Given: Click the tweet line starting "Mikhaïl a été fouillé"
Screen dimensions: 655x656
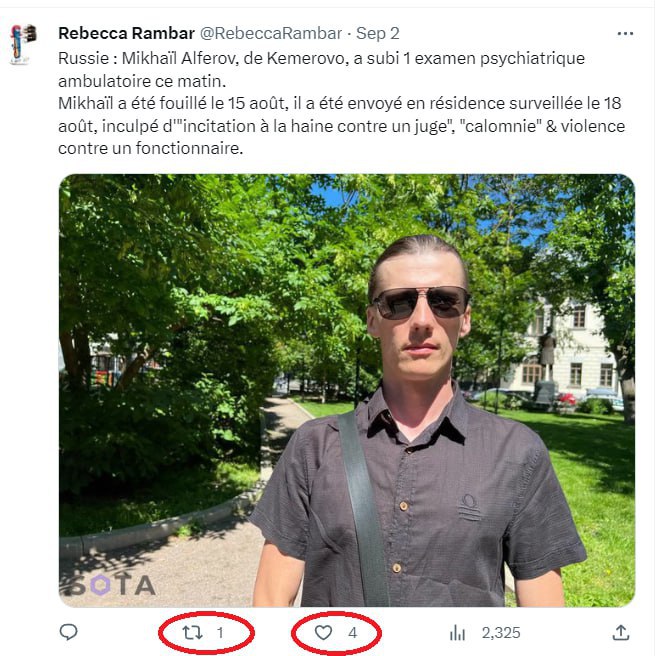Looking at the screenshot, I should coord(340,103).
